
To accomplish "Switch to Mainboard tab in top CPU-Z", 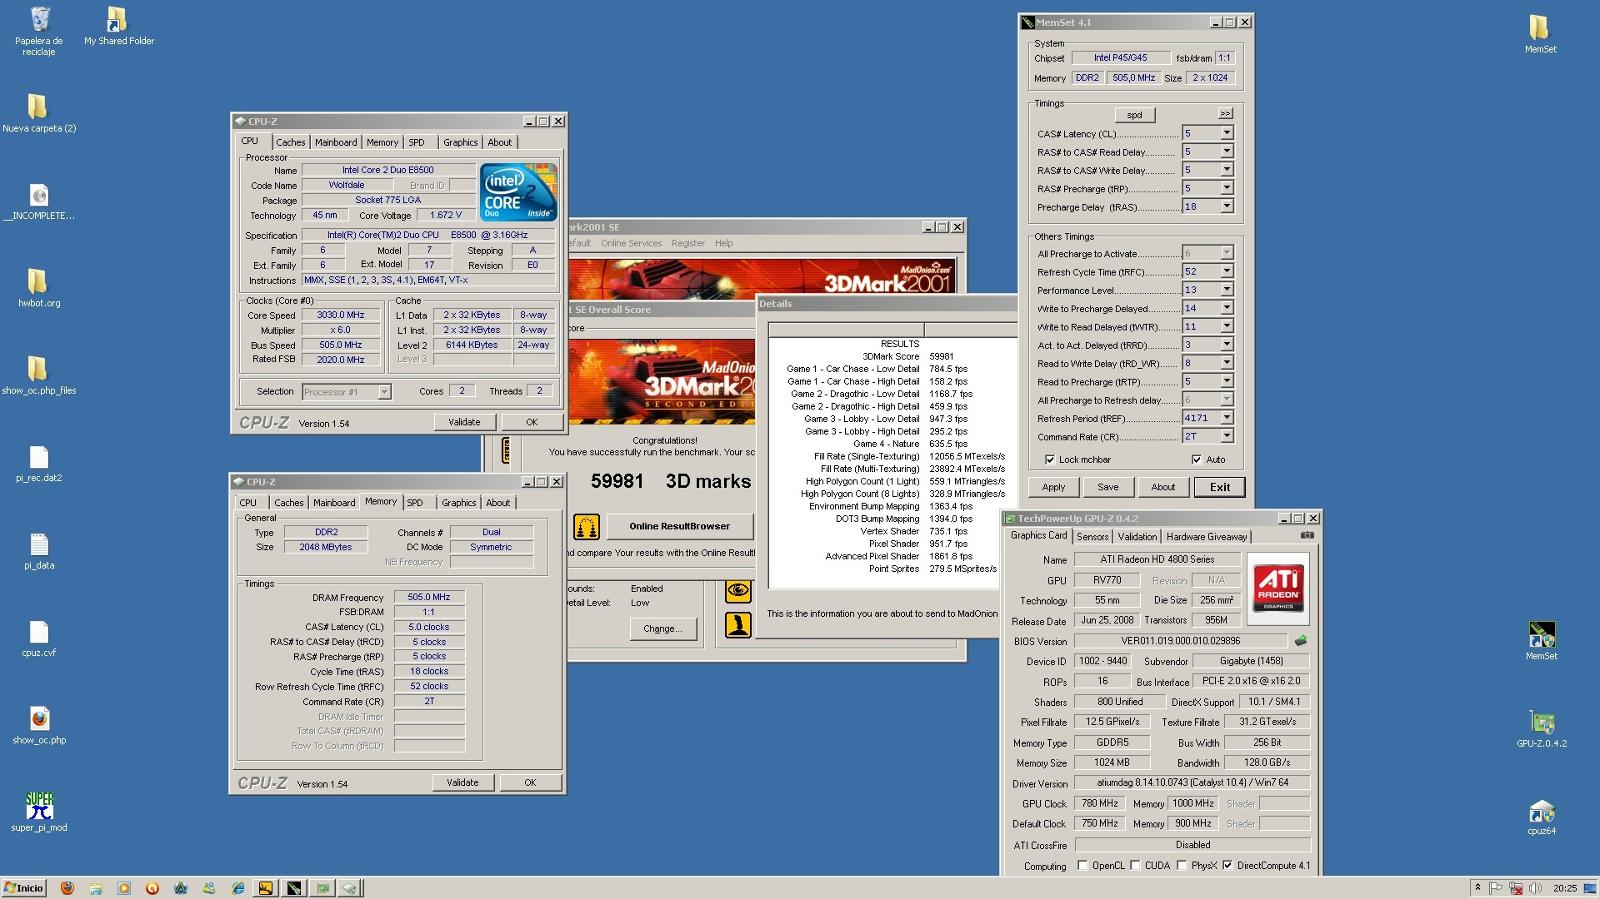I will [336, 142].
